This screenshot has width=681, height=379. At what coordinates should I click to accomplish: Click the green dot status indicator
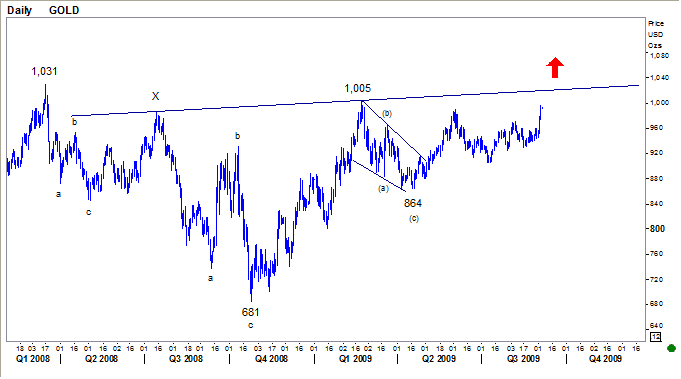point(671,348)
